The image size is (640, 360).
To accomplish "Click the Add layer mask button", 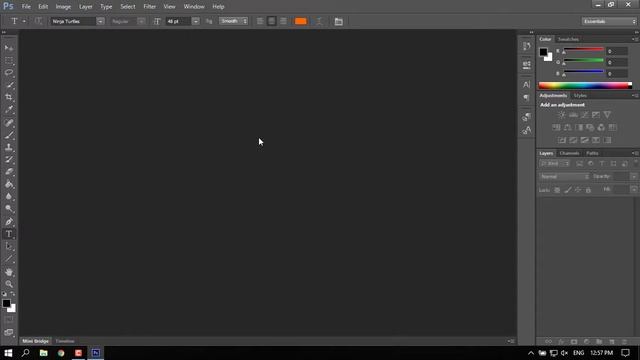I will 574,342.
